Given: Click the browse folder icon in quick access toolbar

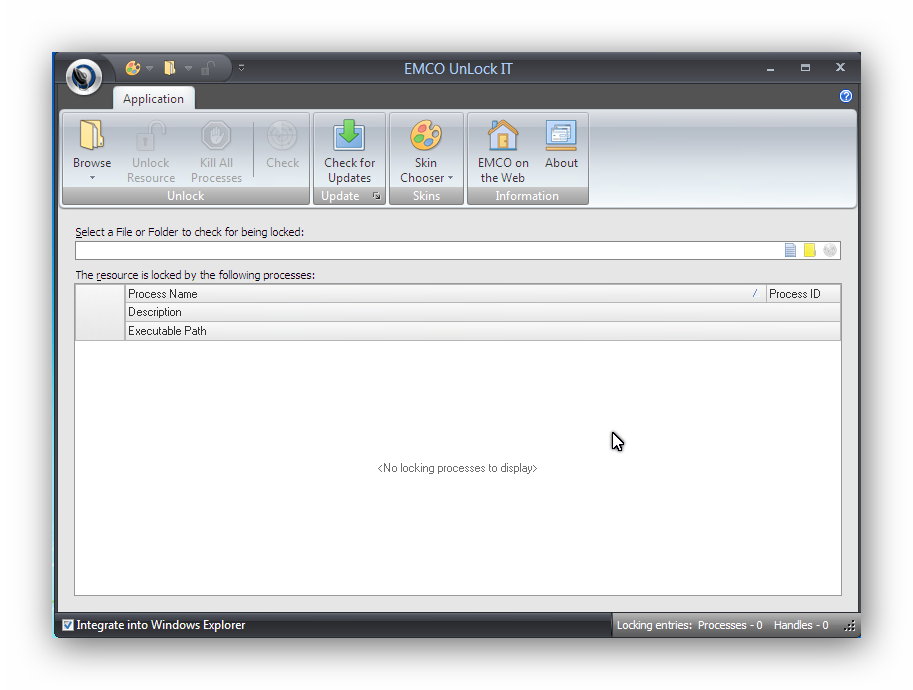Looking at the screenshot, I should (x=169, y=68).
